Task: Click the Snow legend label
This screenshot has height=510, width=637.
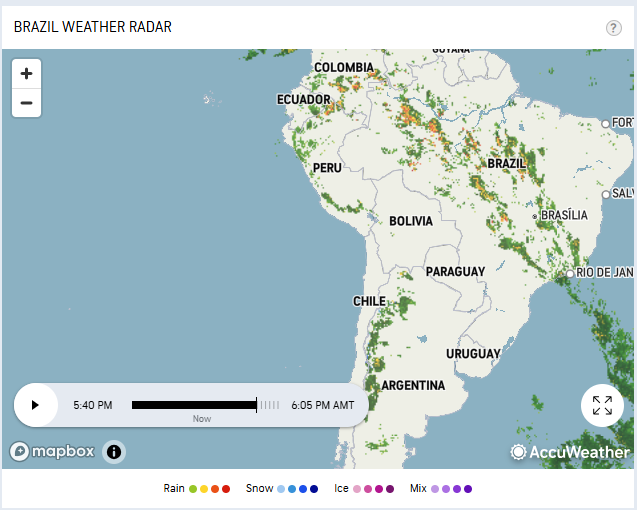Action: 259,488
